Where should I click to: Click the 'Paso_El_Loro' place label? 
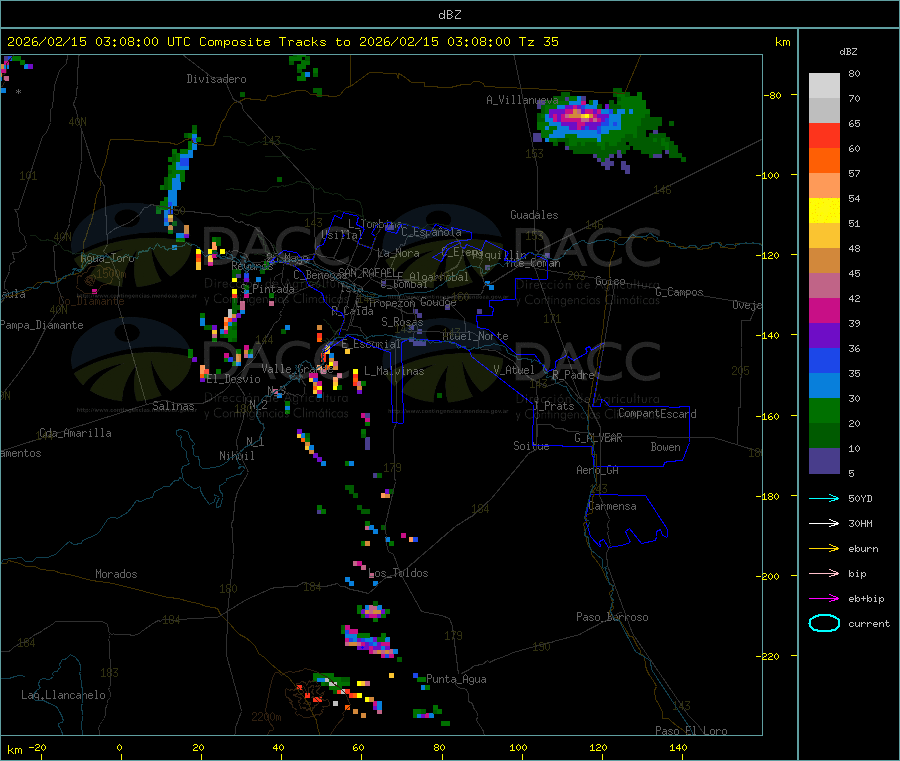click(x=691, y=731)
